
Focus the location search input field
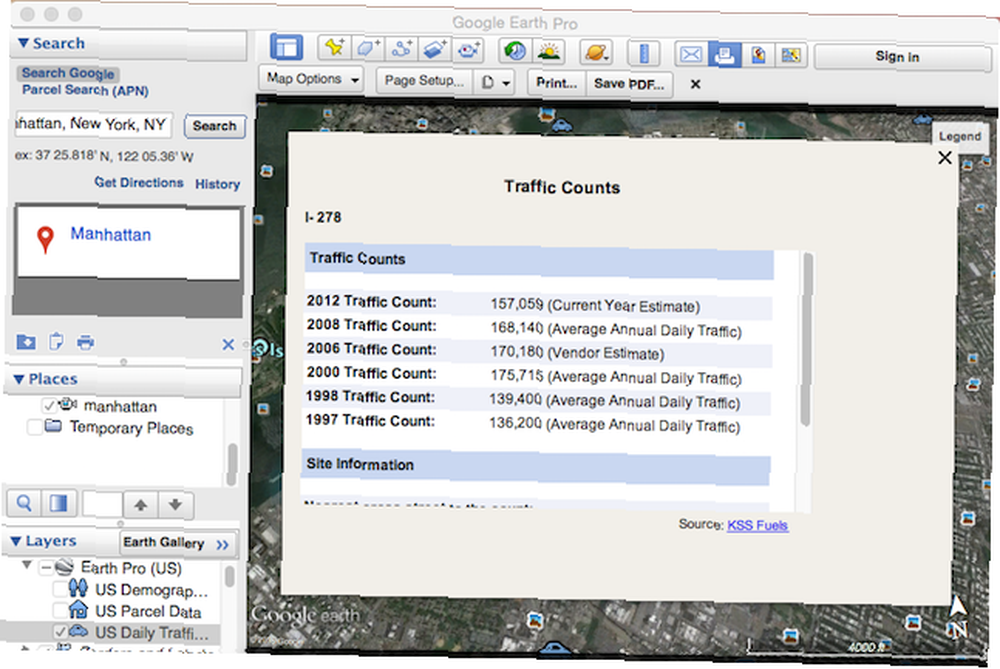pyautogui.click(x=93, y=124)
